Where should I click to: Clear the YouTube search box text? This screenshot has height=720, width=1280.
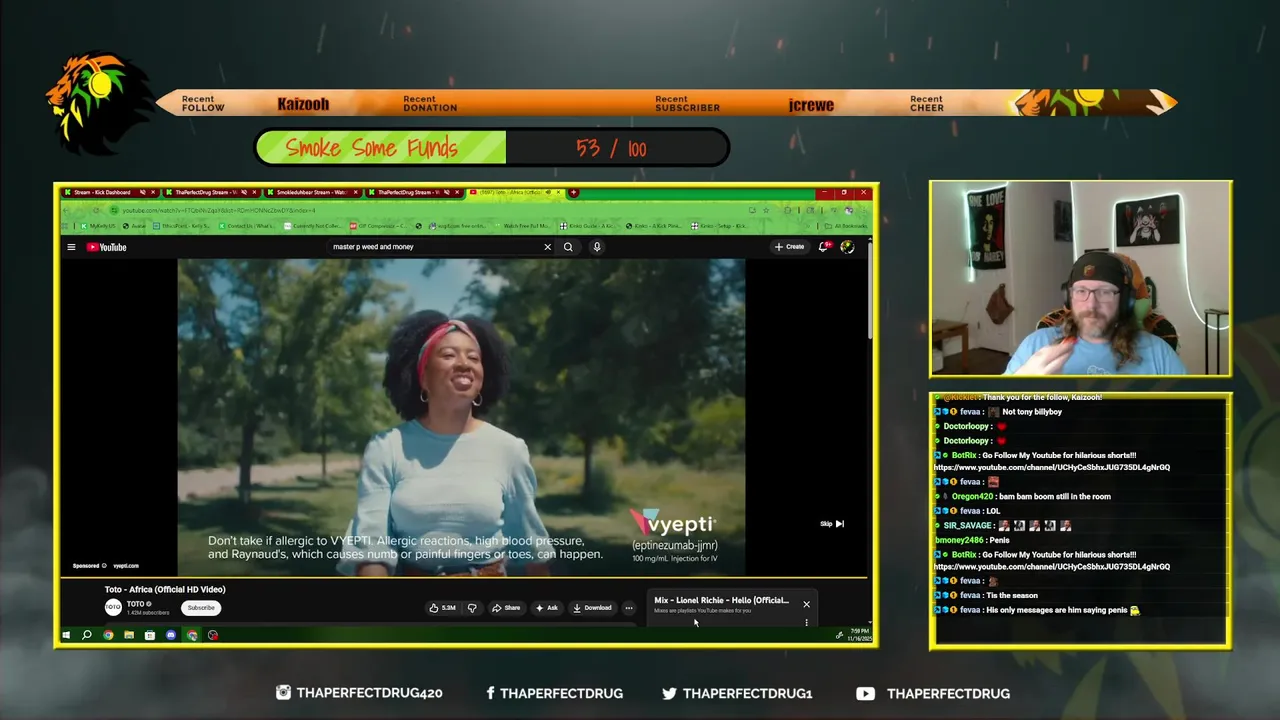point(547,247)
